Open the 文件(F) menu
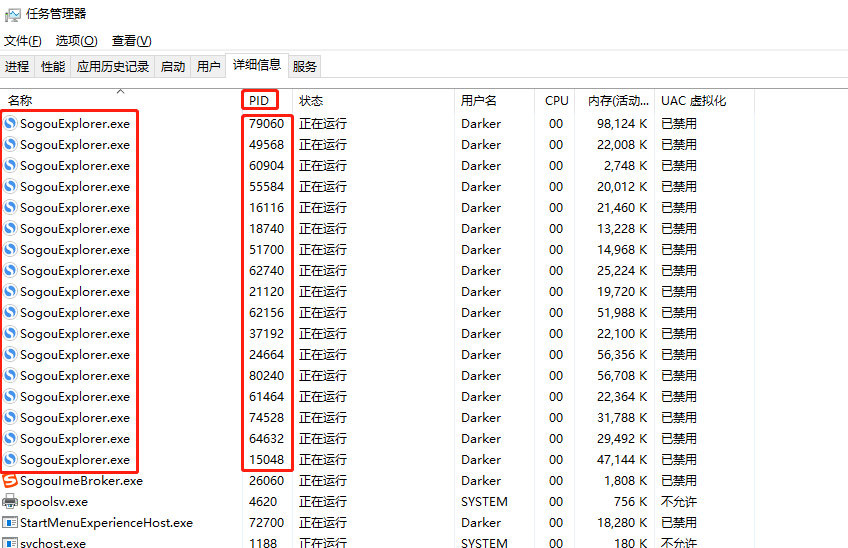The height and width of the screenshot is (548, 848). coord(23,41)
